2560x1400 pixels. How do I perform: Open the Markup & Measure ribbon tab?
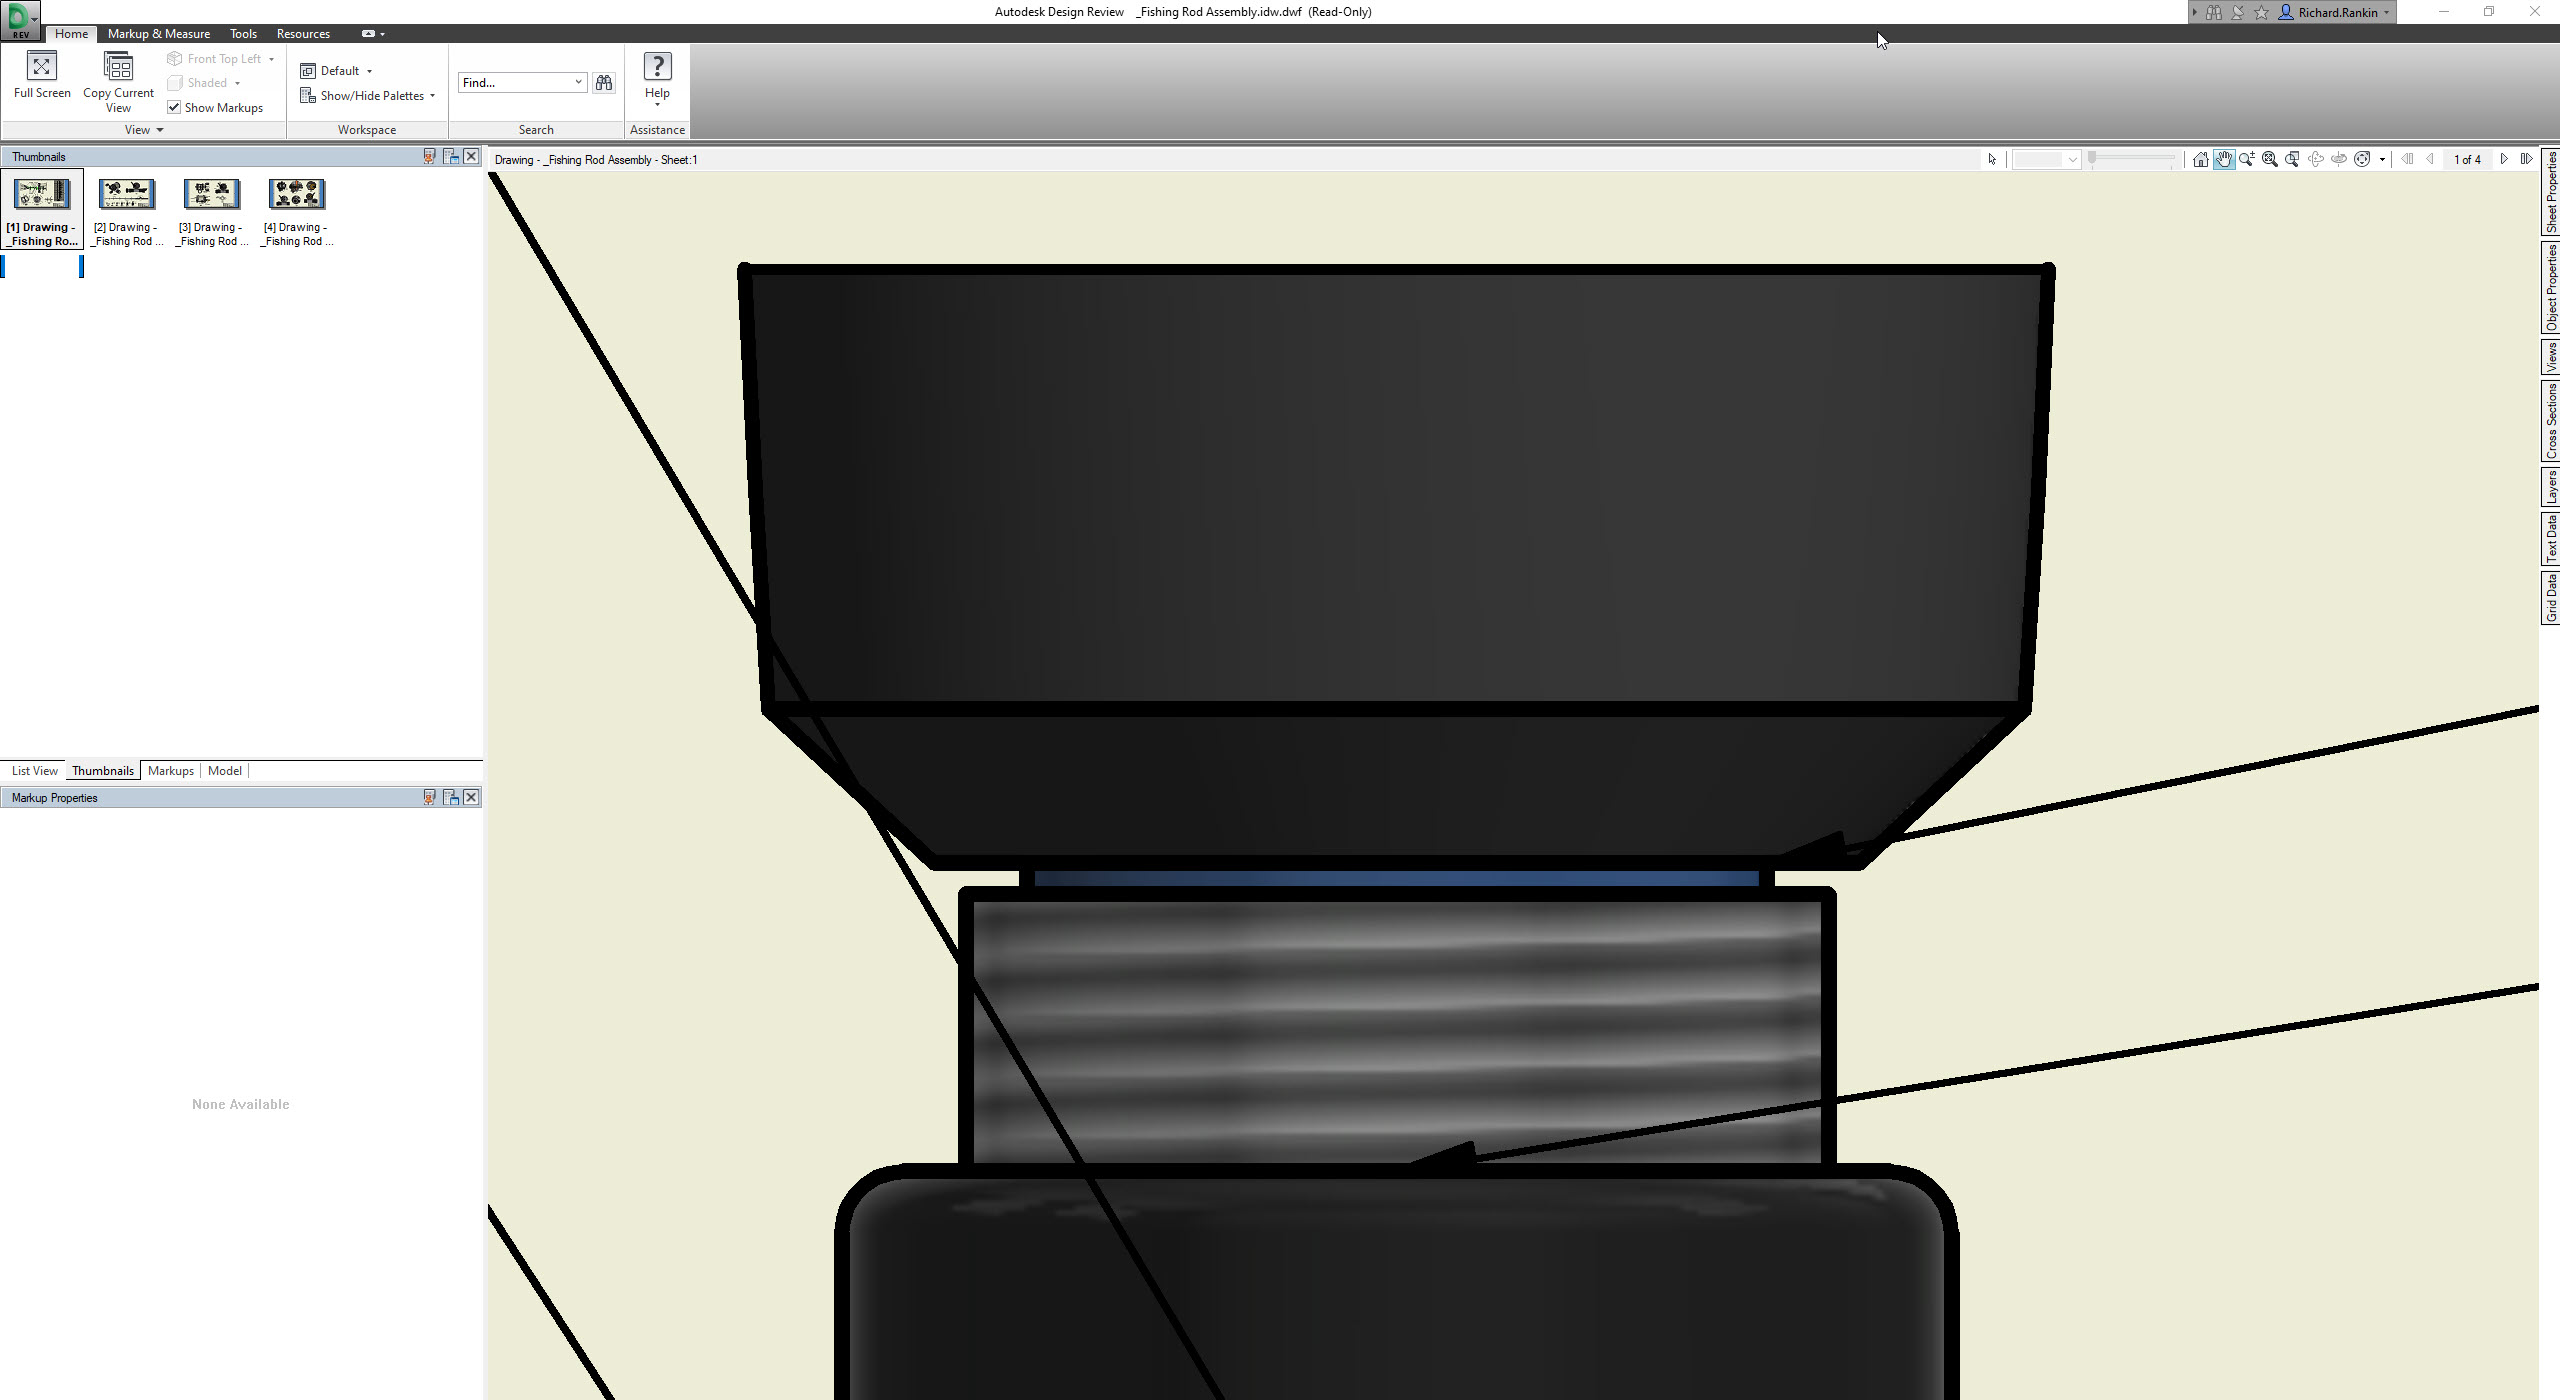tap(158, 33)
